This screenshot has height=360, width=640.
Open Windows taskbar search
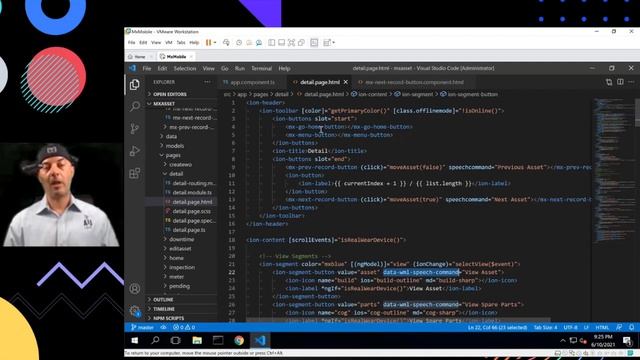[x=155, y=340]
